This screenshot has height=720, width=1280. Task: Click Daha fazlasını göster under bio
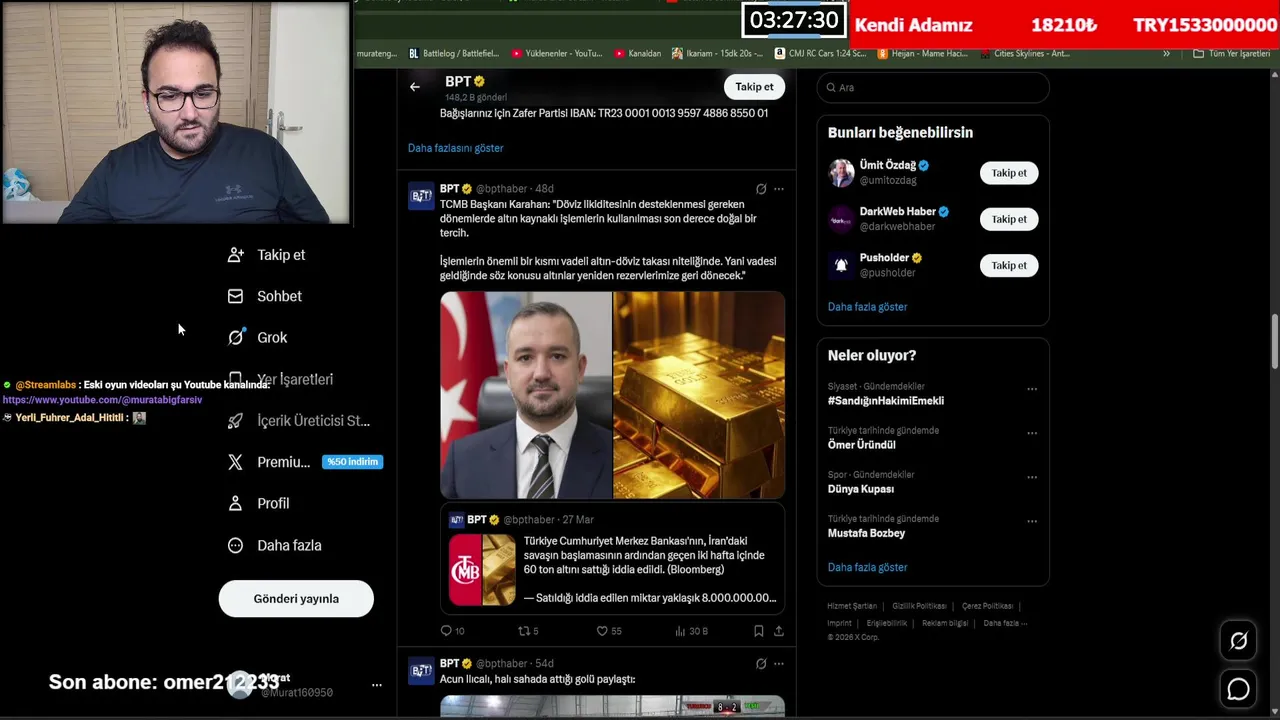(455, 148)
